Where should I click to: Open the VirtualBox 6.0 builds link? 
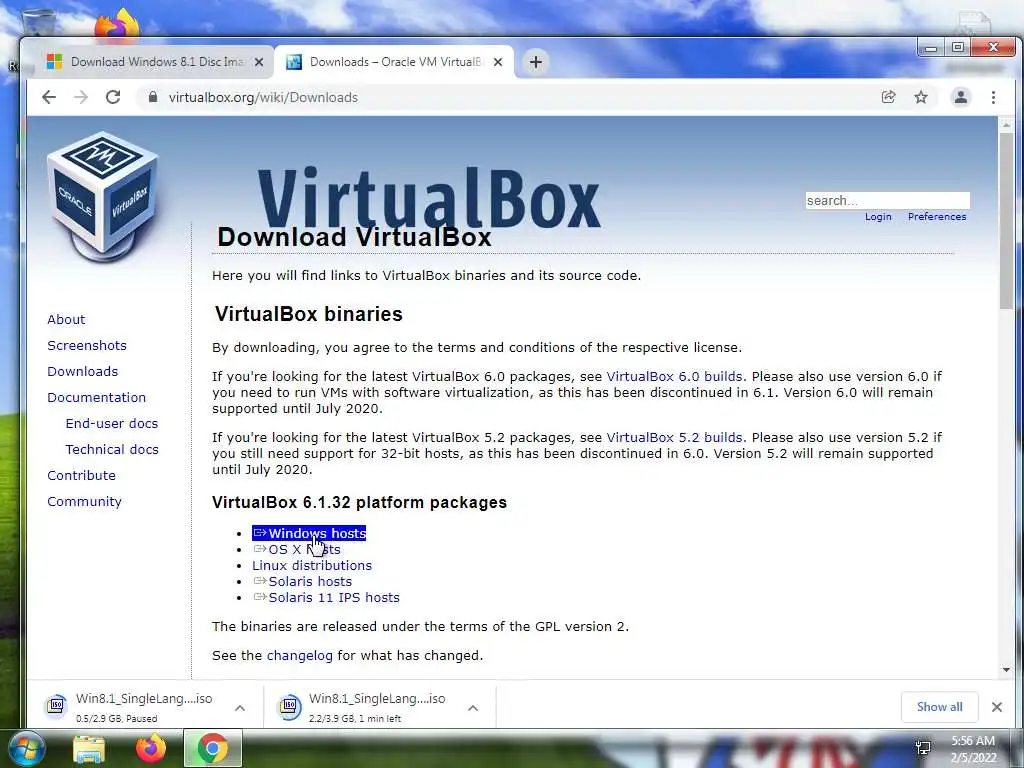[675, 376]
